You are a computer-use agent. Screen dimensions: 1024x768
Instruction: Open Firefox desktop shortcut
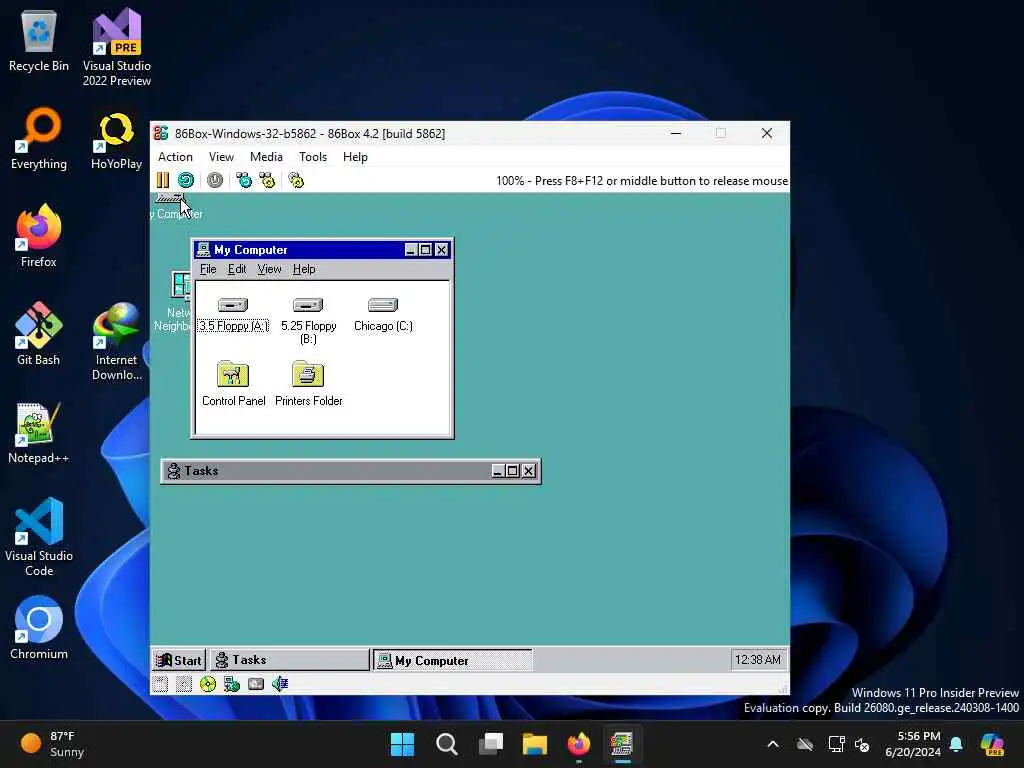[x=39, y=235]
